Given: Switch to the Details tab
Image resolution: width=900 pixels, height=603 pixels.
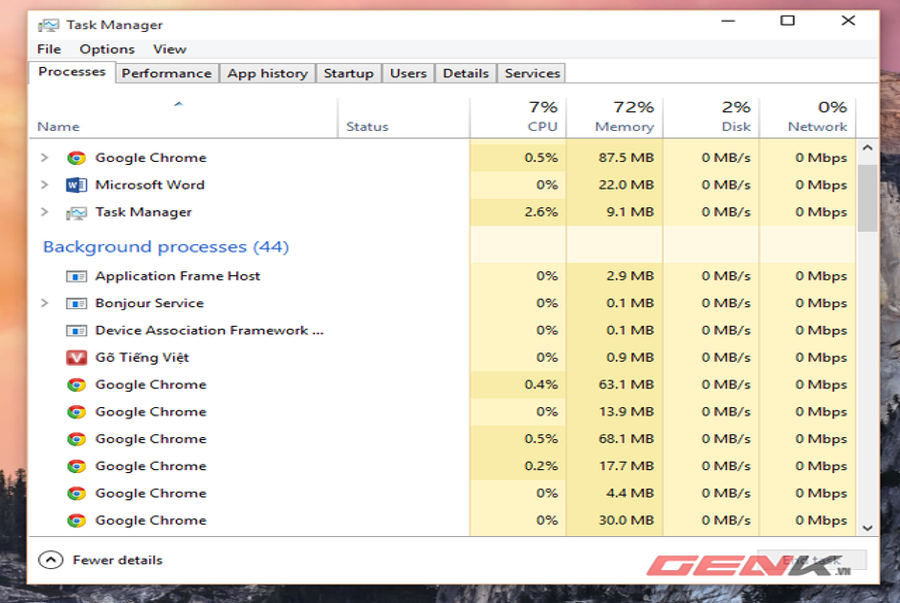Looking at the screenshot, I should (465, 73).
